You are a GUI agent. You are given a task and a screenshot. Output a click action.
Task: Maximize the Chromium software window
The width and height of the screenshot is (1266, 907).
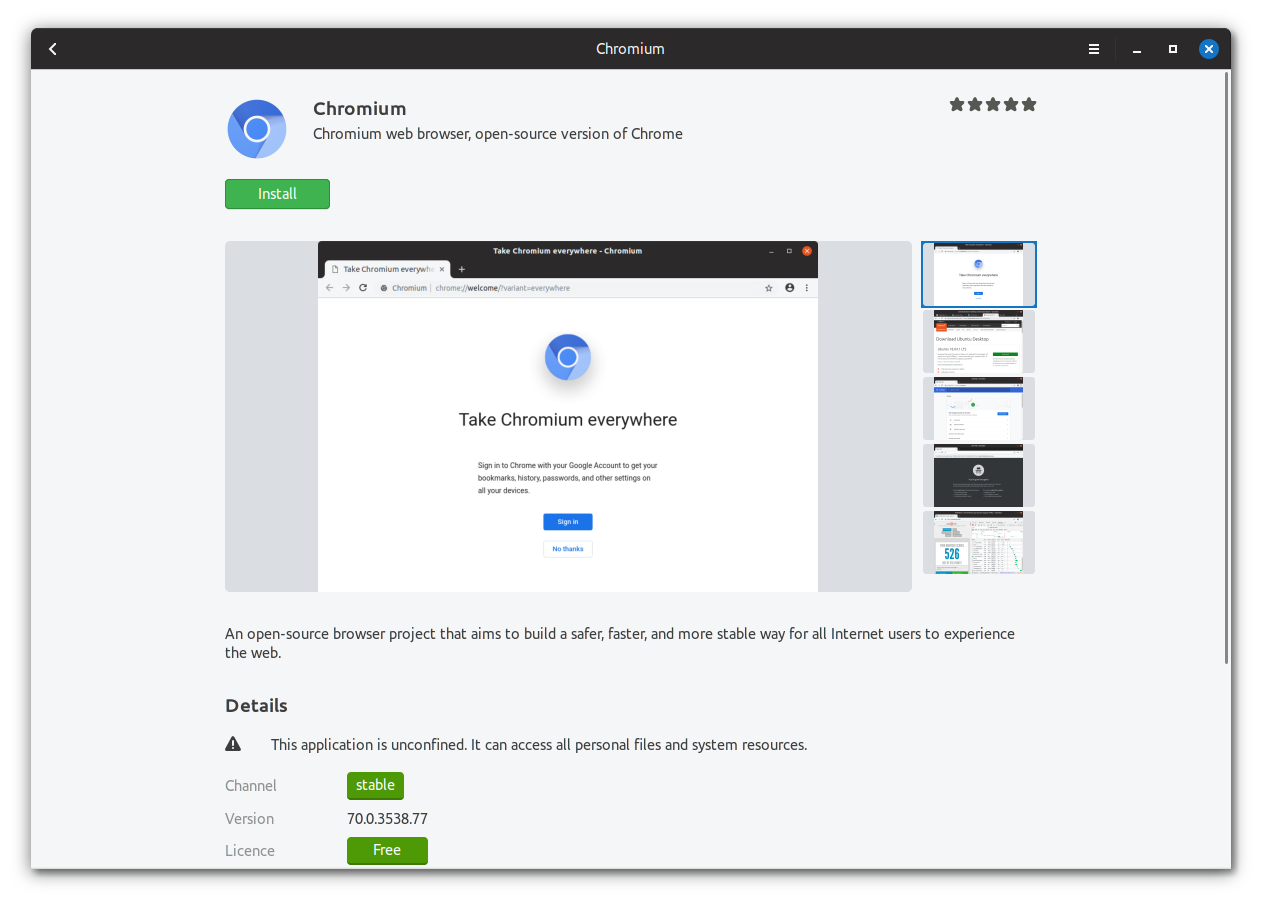click(1173, 49)
